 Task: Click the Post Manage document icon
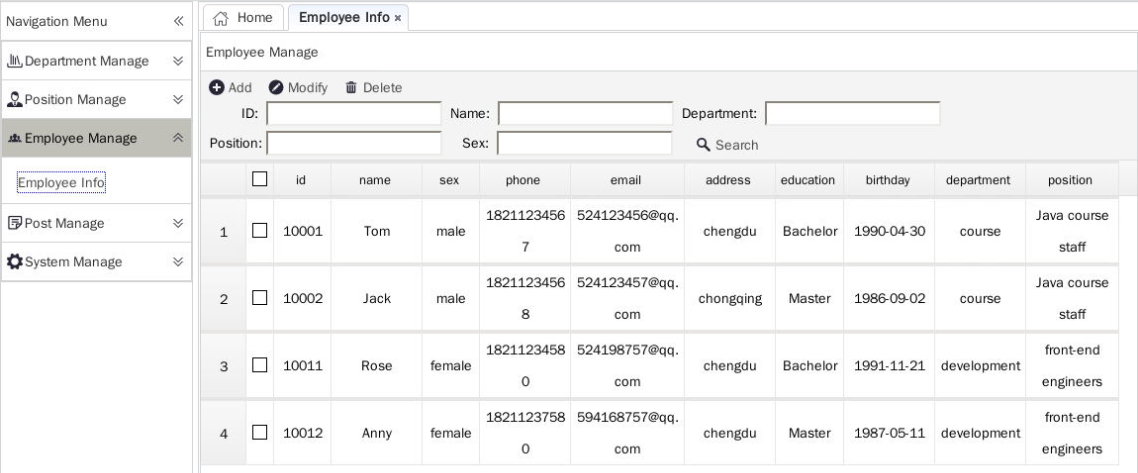[15, 223]
